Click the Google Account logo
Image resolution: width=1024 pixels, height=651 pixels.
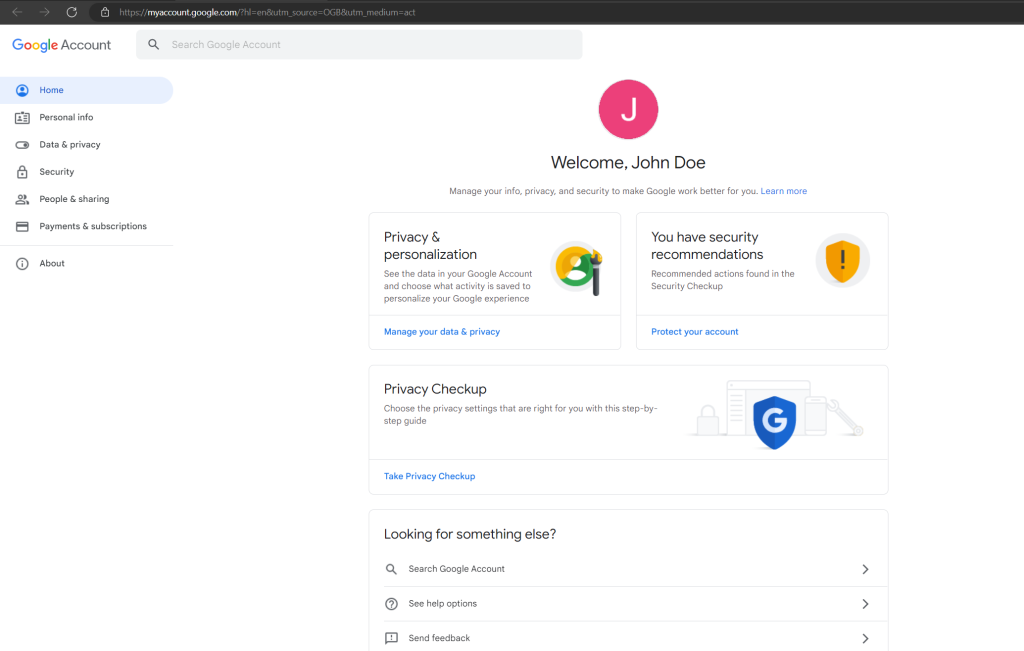[x=61, y=45]
